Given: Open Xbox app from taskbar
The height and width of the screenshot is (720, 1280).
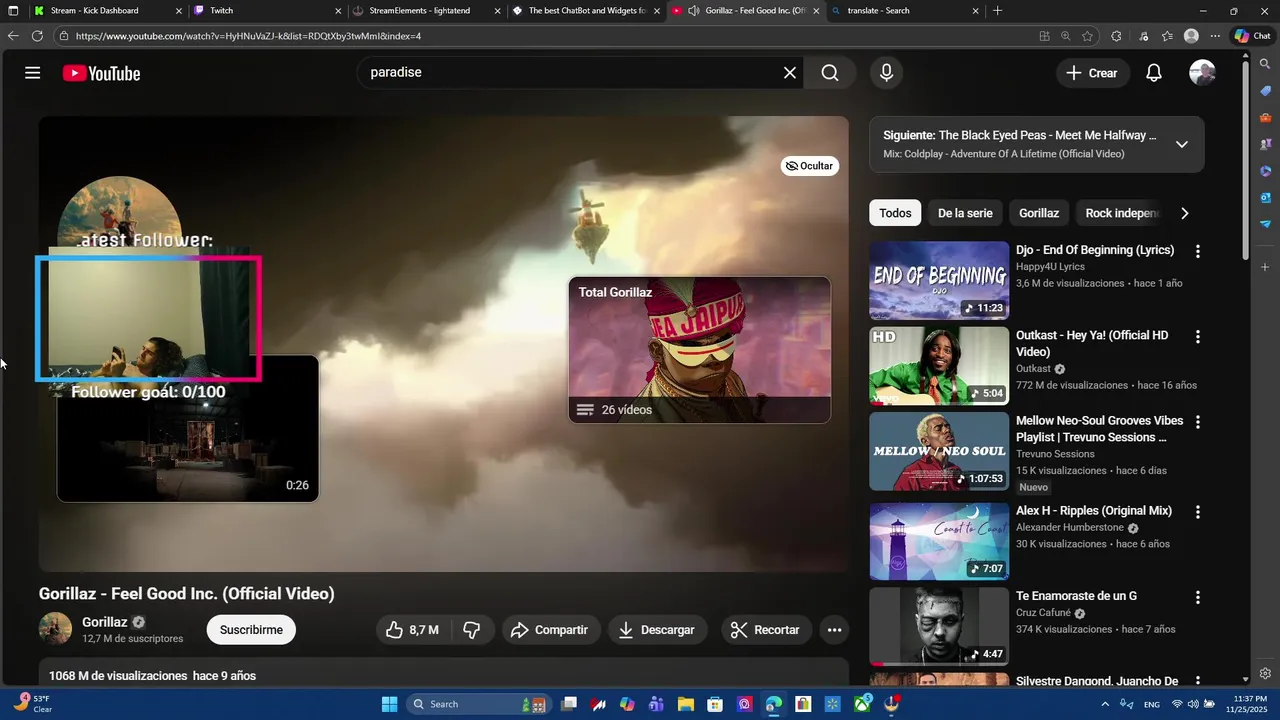Looking at the screenshot, I should pos(862,704).
